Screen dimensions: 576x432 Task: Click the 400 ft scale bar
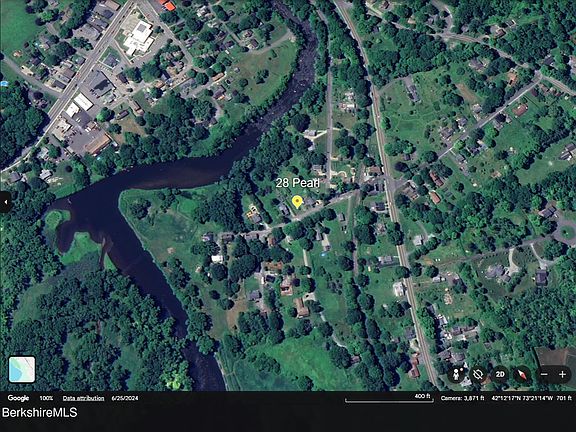(x=389, y=398)
